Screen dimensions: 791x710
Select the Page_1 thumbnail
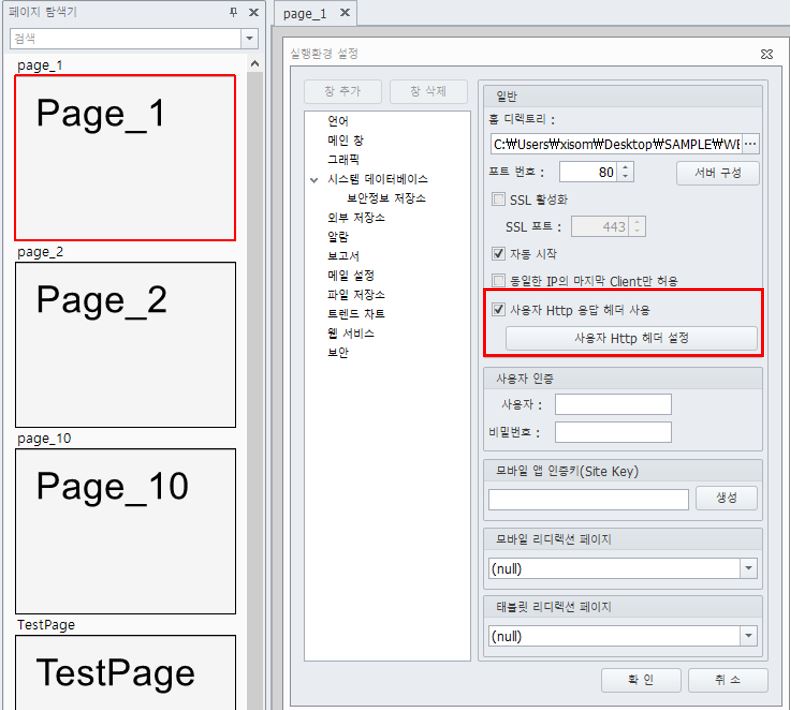125,157
